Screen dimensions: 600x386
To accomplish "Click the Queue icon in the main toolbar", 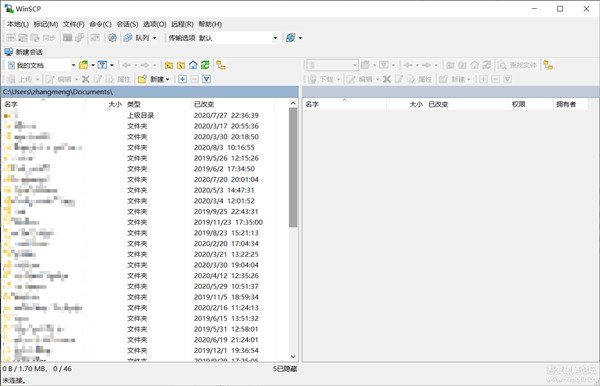I will pyautogui.click(x=128, y=37).
